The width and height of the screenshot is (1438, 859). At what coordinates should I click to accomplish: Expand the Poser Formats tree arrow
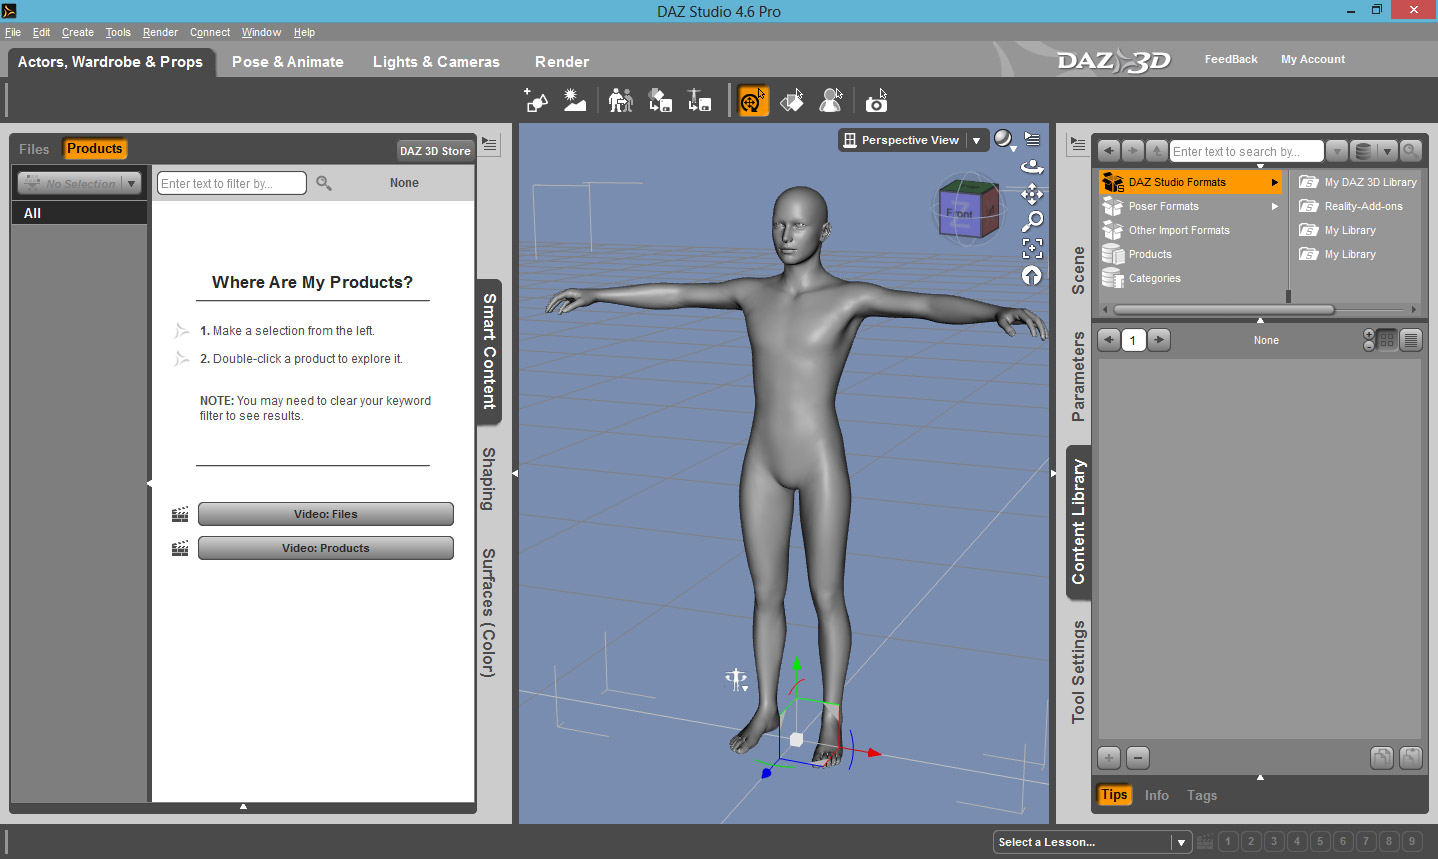tap(1274, 207)
